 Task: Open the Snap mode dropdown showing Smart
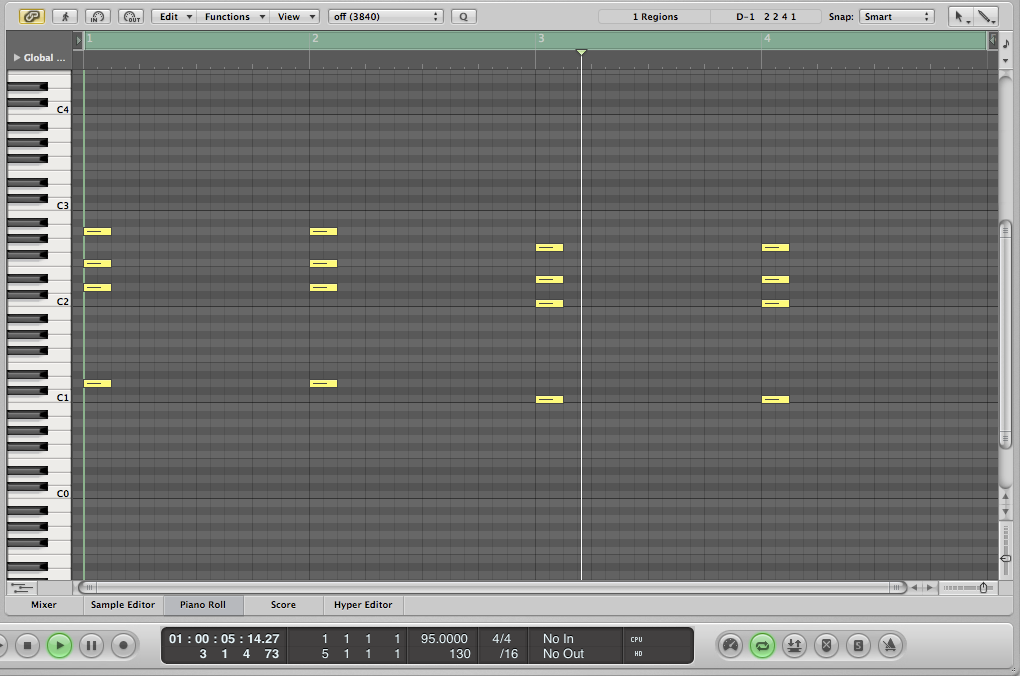tap(896, 16)
